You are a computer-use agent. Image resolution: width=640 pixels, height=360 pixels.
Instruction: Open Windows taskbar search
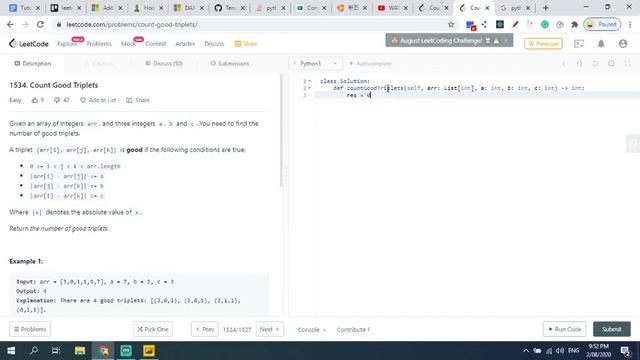tap(34, 351)
